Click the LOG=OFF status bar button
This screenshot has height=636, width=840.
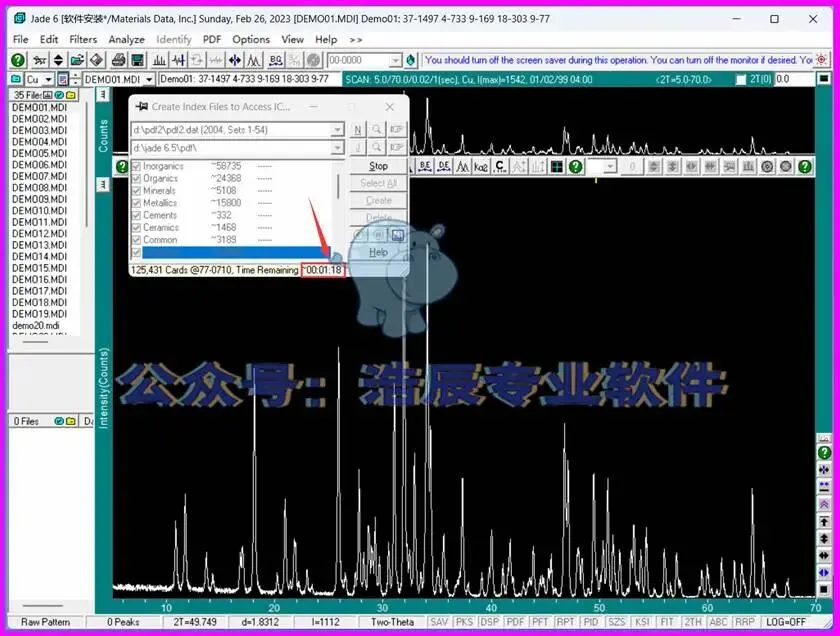[786, 622]
